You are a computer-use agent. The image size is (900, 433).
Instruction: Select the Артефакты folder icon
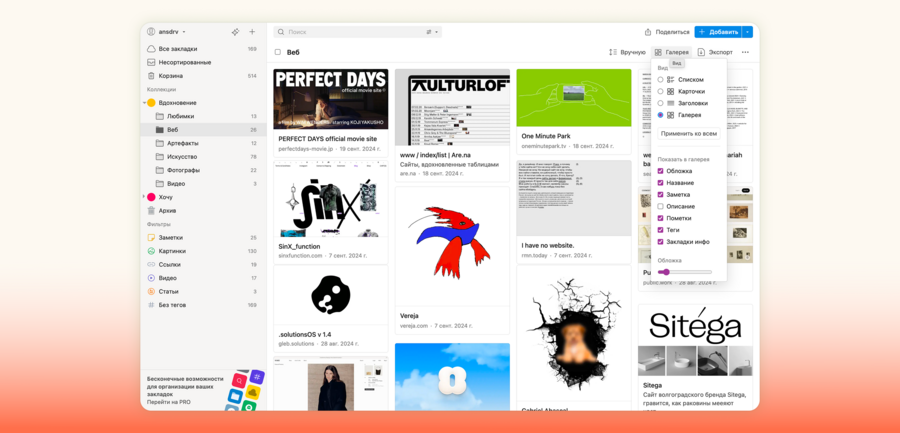(160, 143)
